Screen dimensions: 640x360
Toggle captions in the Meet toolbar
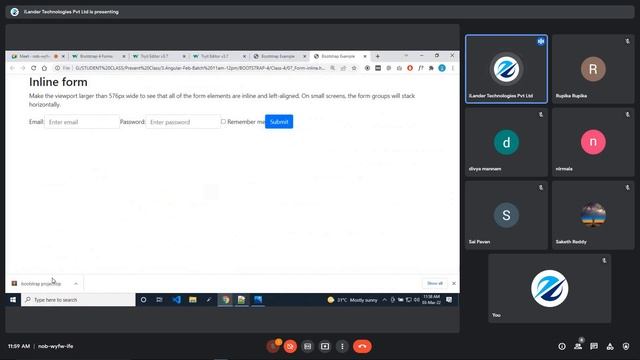(308, 347)
